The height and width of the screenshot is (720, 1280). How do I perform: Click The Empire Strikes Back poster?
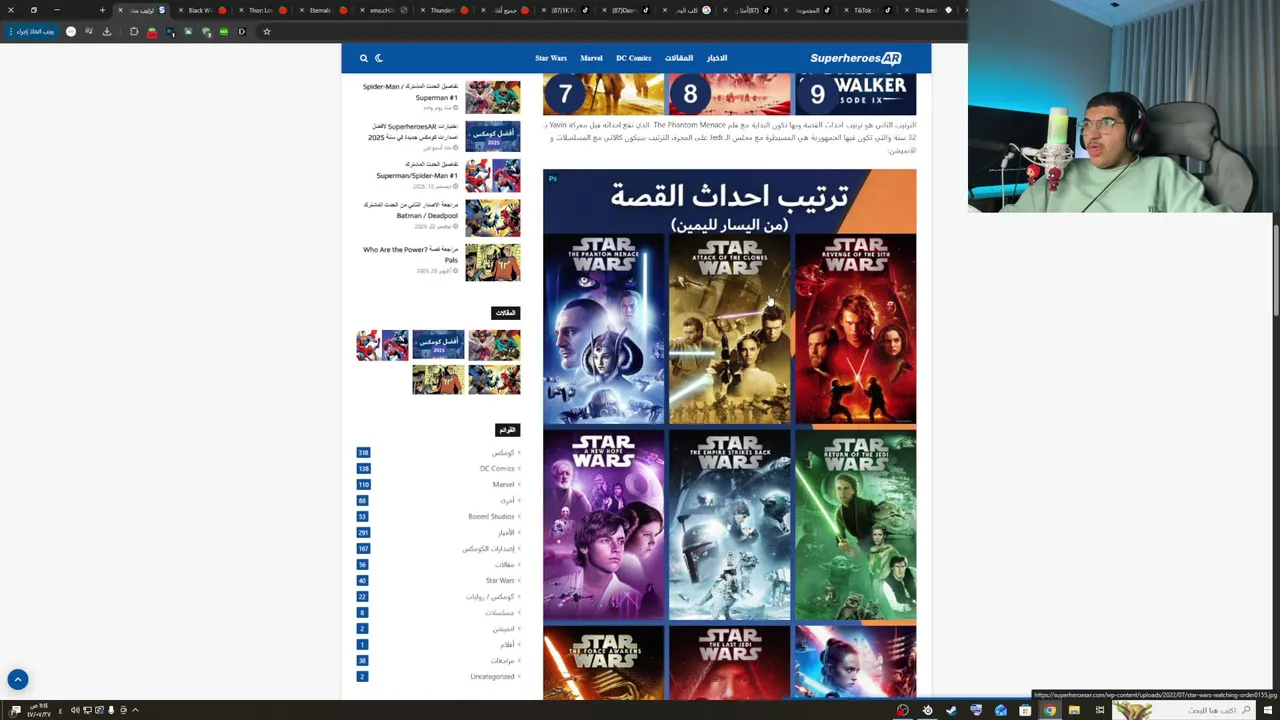click(729, 526)
